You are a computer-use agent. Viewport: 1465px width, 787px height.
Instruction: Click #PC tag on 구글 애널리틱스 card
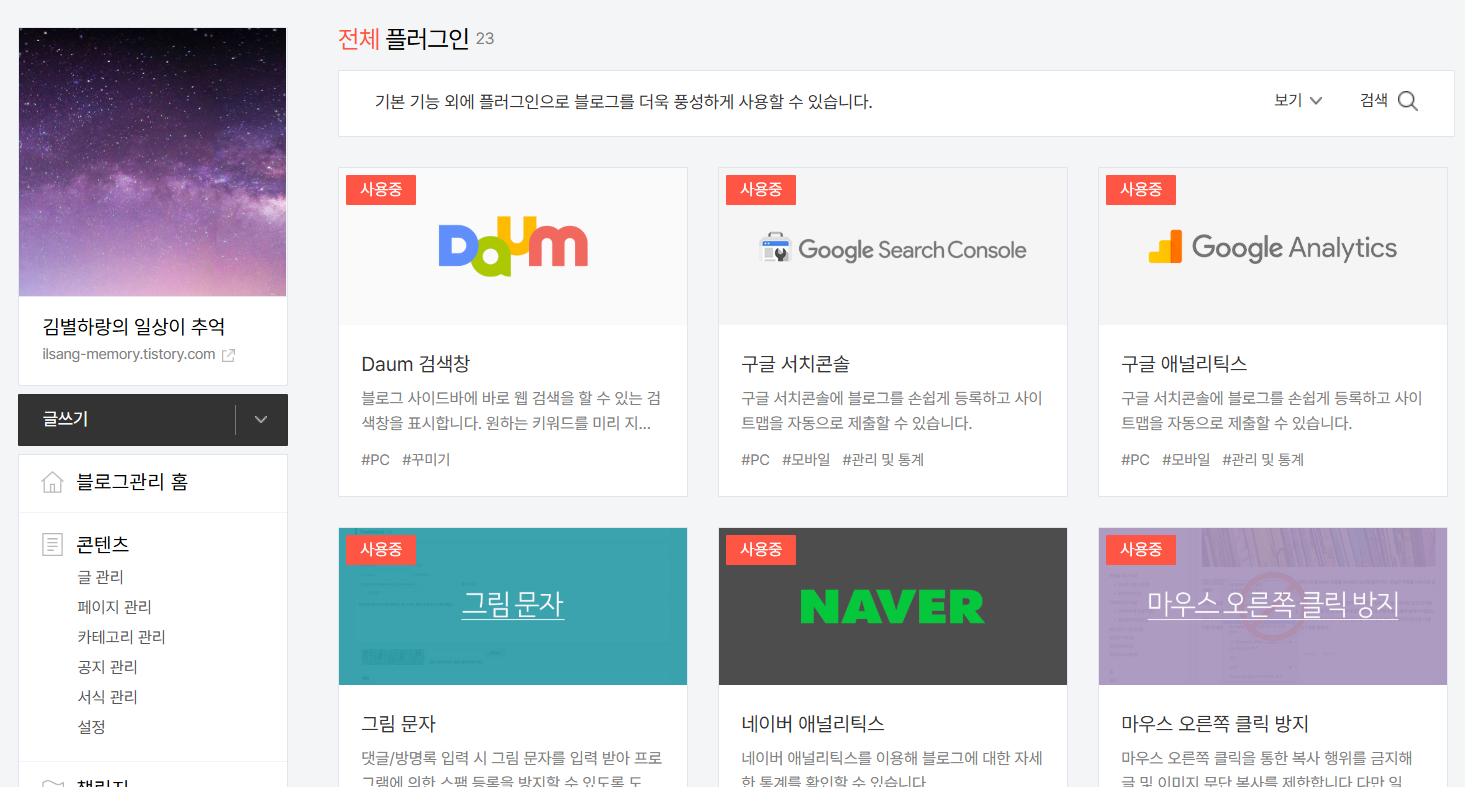[1135, 460]
